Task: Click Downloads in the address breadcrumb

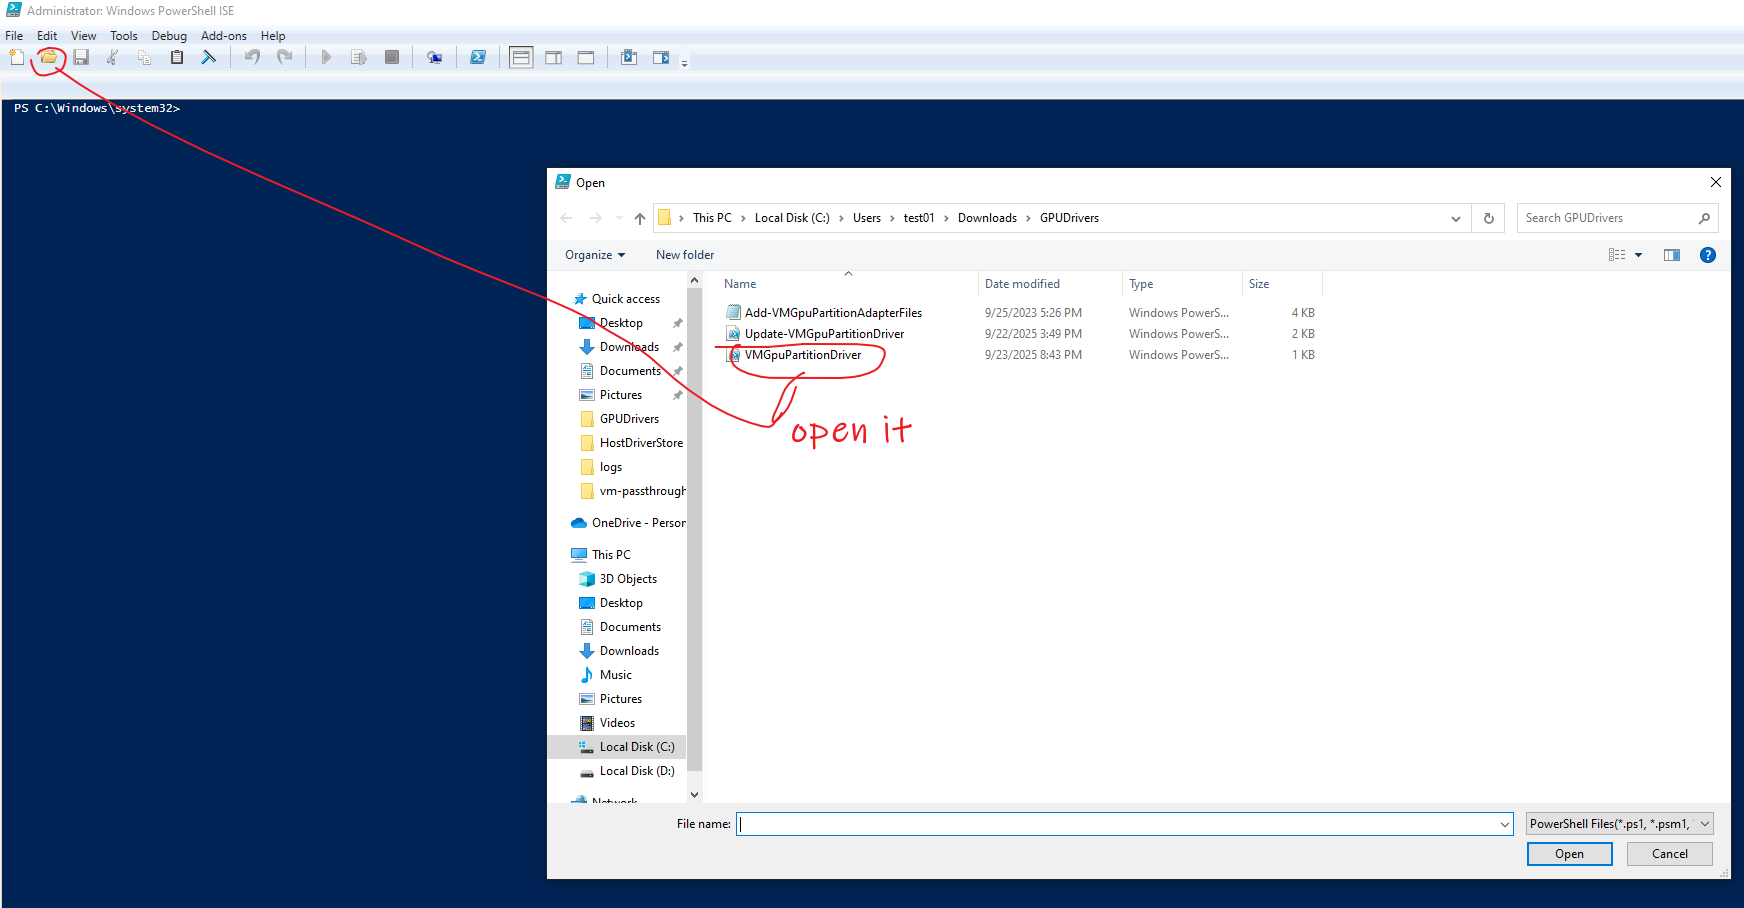Action: click(987, 218)
